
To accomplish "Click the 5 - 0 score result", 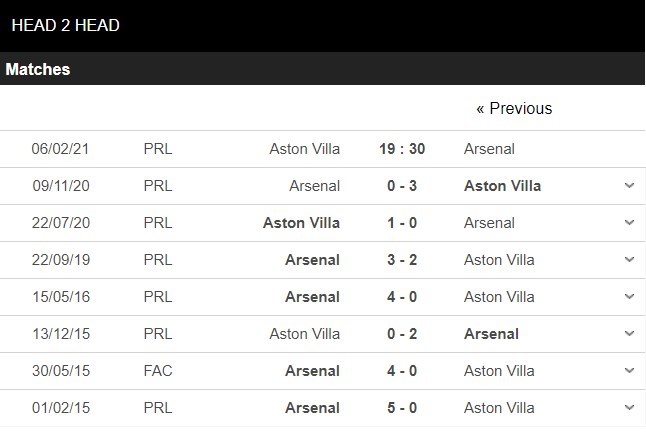I will point(402,408).
